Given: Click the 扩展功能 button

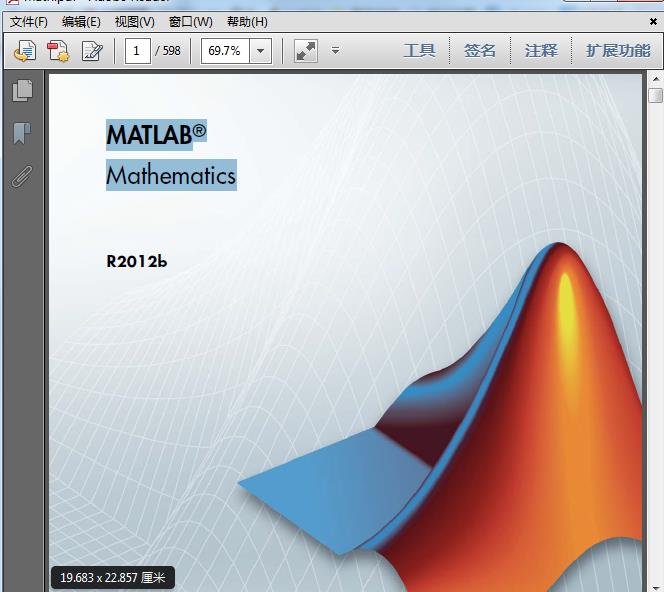Looking at the screenshot, I should click(x=618, y=51).
